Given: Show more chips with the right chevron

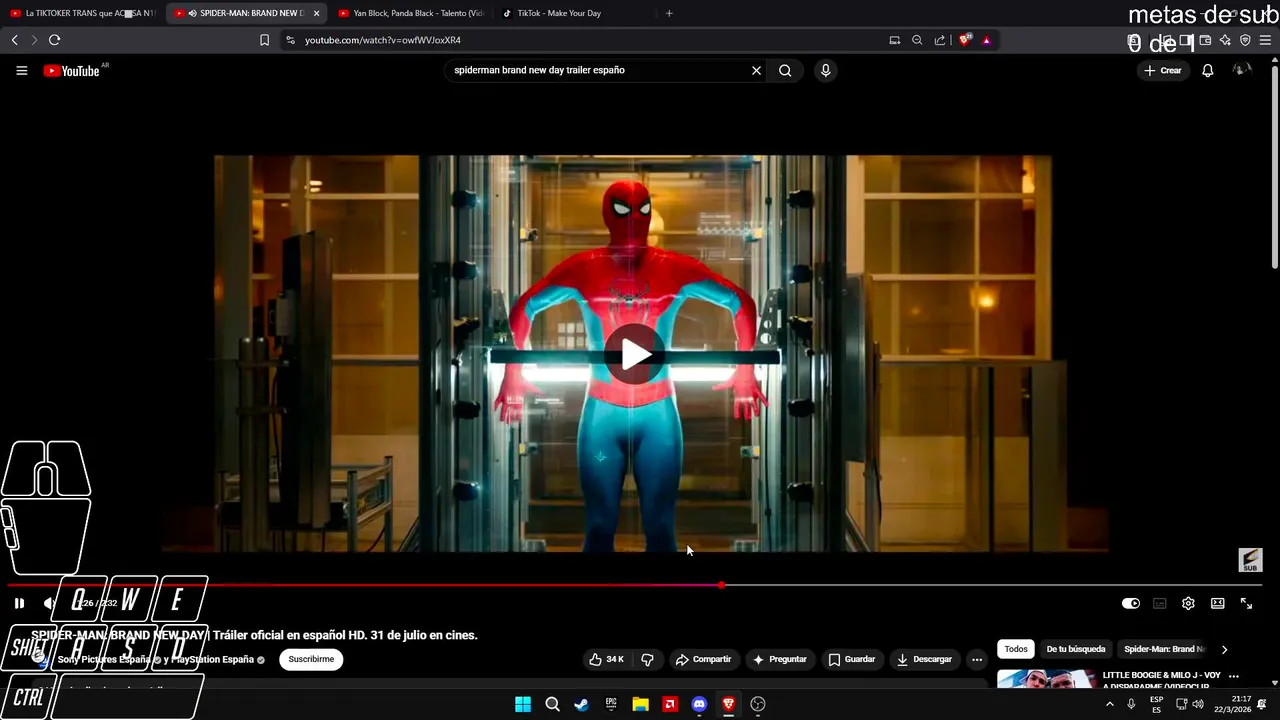Looking at the screenshot, I should click(1224, 649).
